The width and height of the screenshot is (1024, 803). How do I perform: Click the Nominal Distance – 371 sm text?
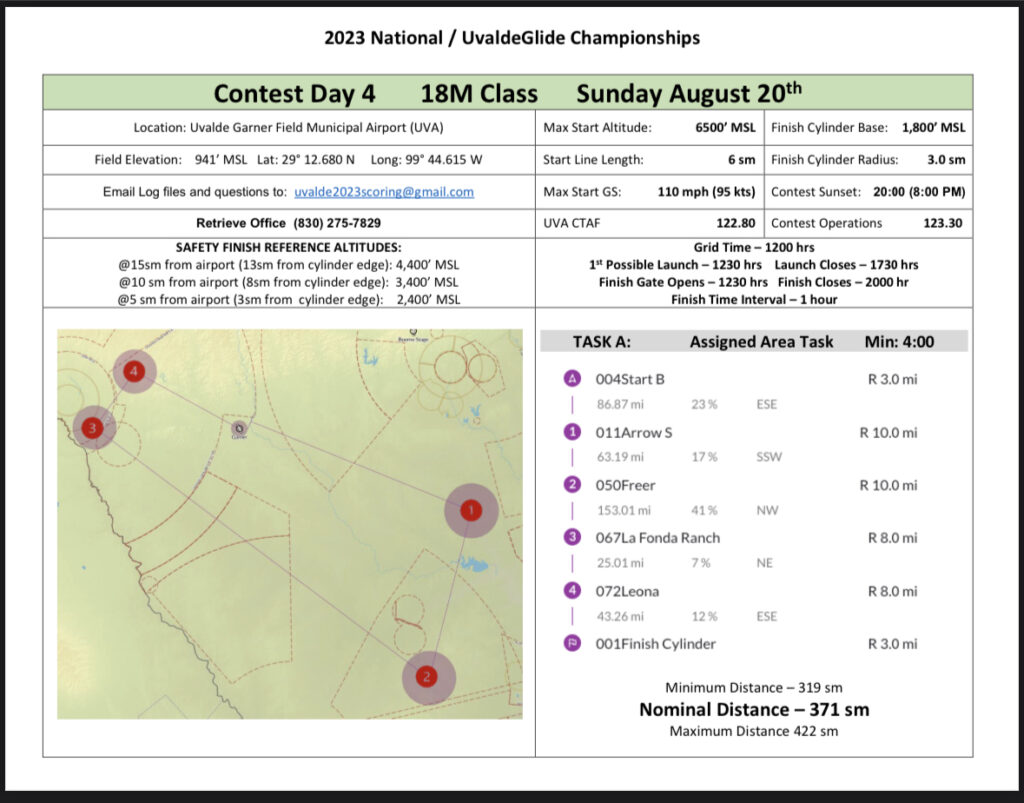753,709
